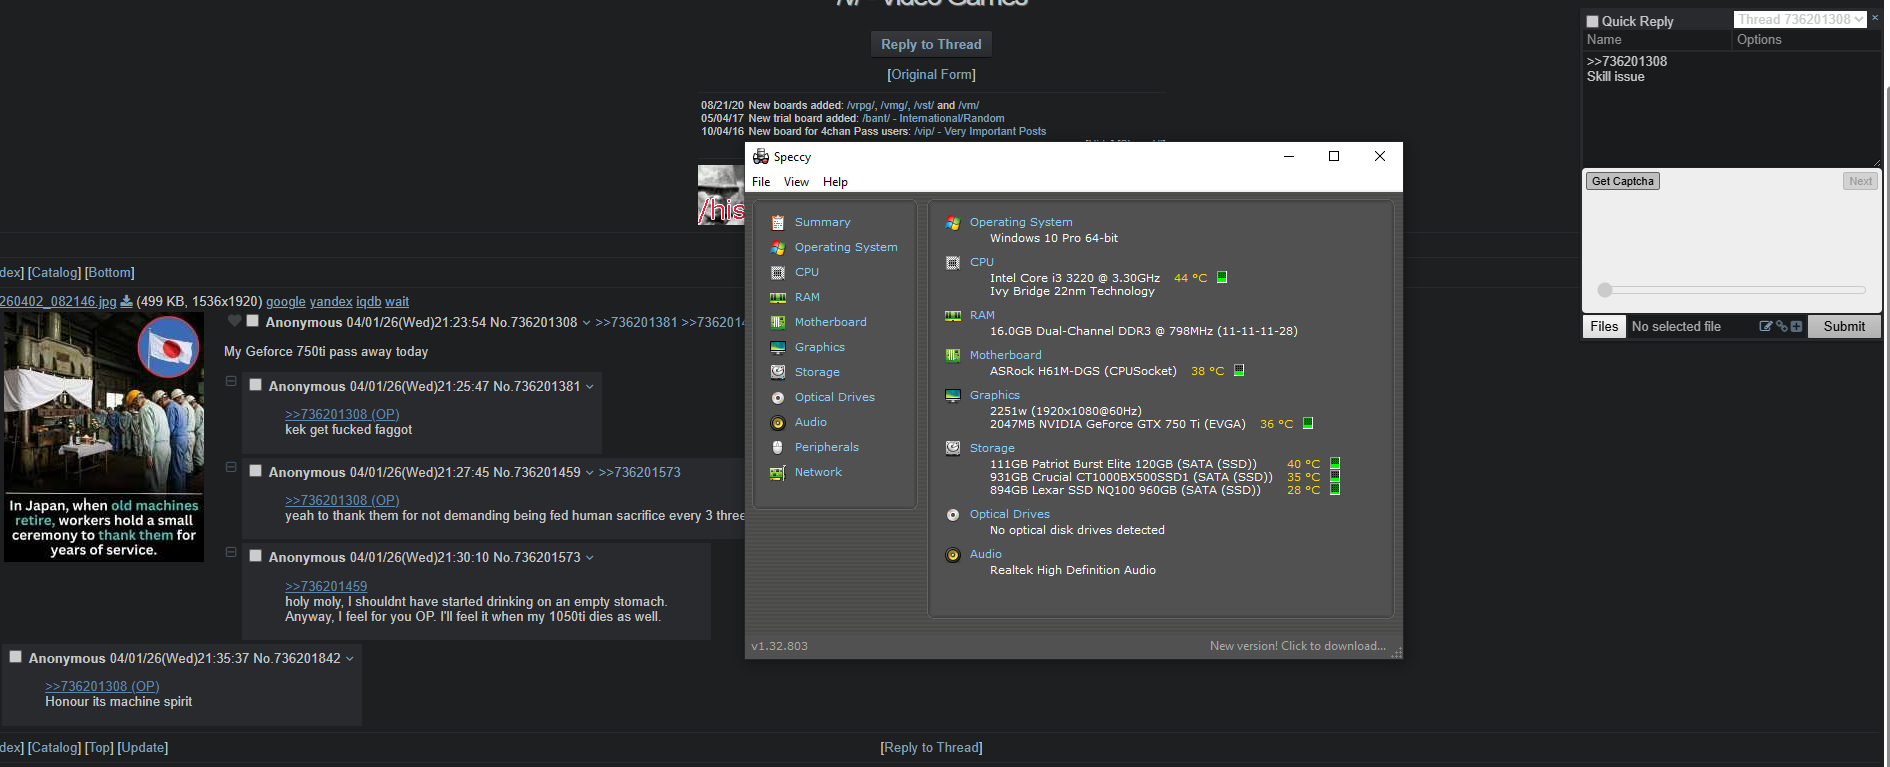Open post menu arrow for No.736201381
Screen dimensions: 1890x767
pos(590,387)
